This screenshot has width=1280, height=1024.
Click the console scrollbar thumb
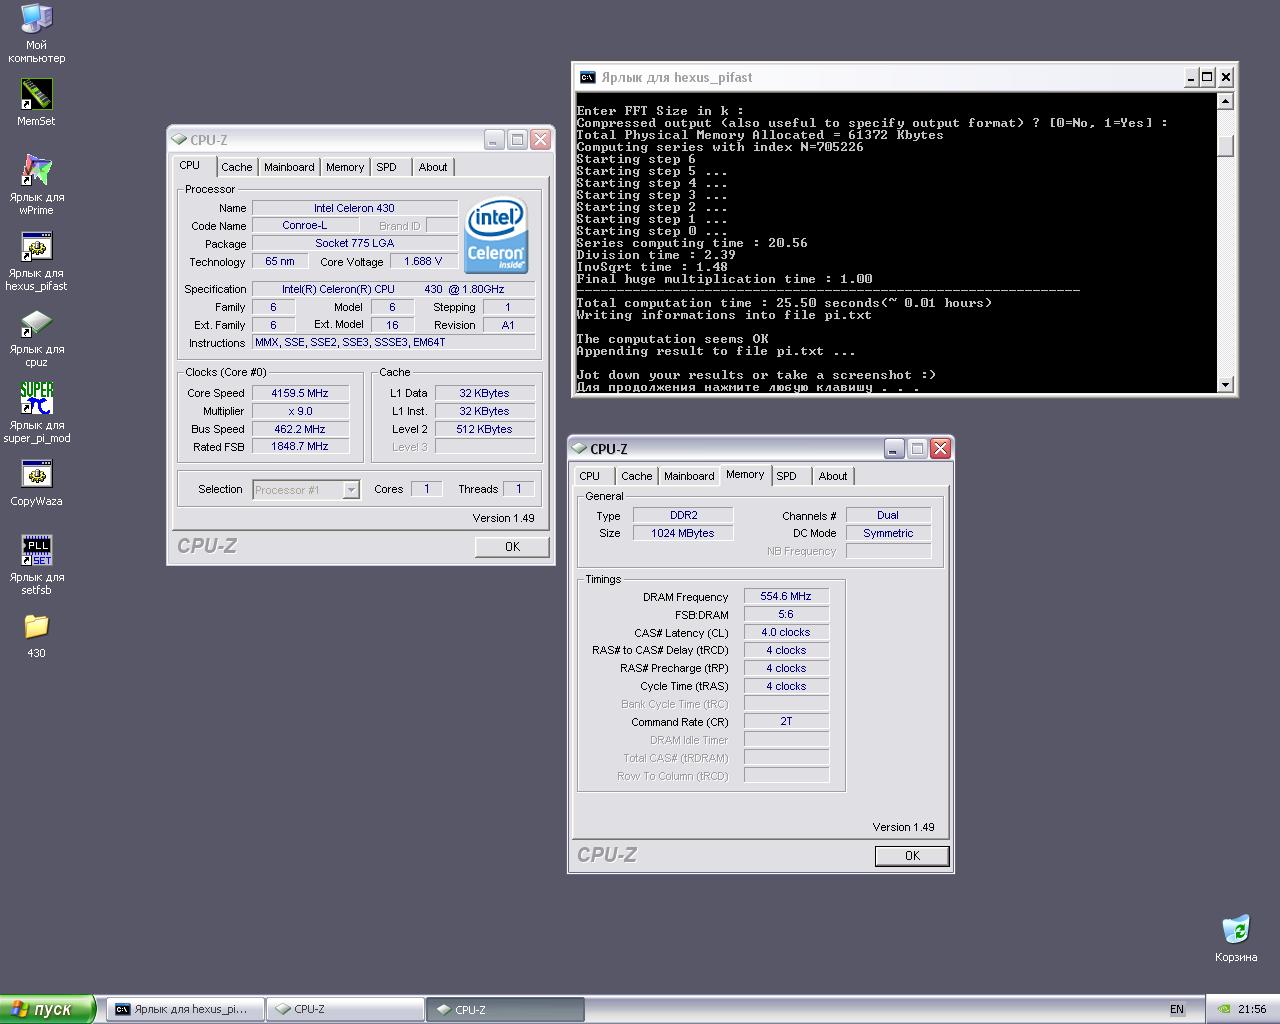coord(1225,146)
